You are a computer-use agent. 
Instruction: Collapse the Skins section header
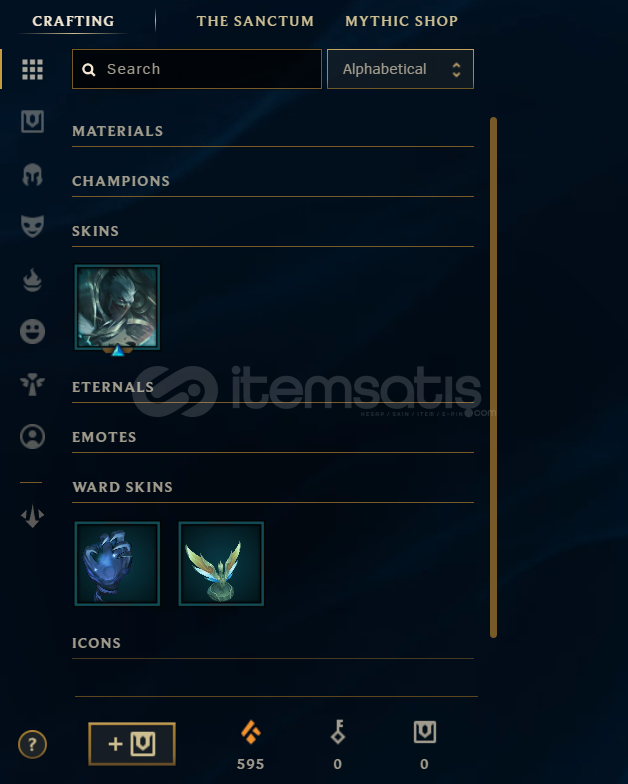(x=273, y=232)
